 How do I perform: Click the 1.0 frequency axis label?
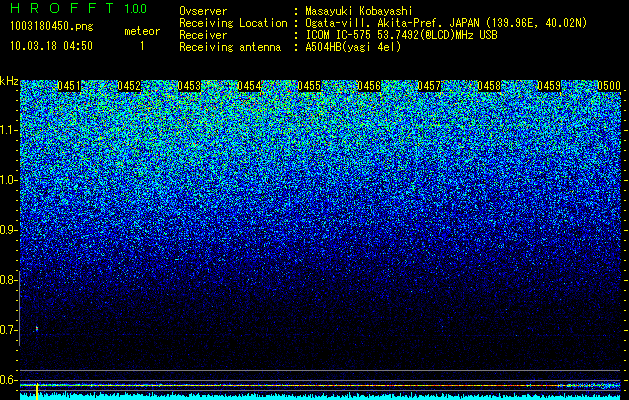(9, 180)
